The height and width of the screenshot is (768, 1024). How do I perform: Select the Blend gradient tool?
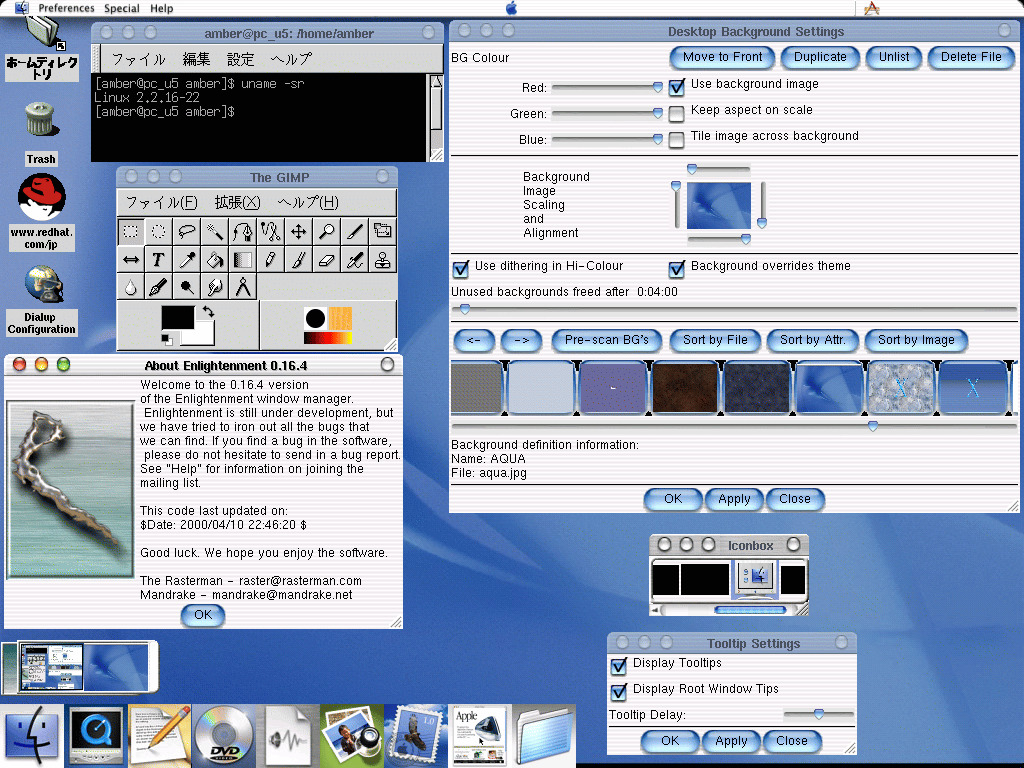[x=243, y=259]
